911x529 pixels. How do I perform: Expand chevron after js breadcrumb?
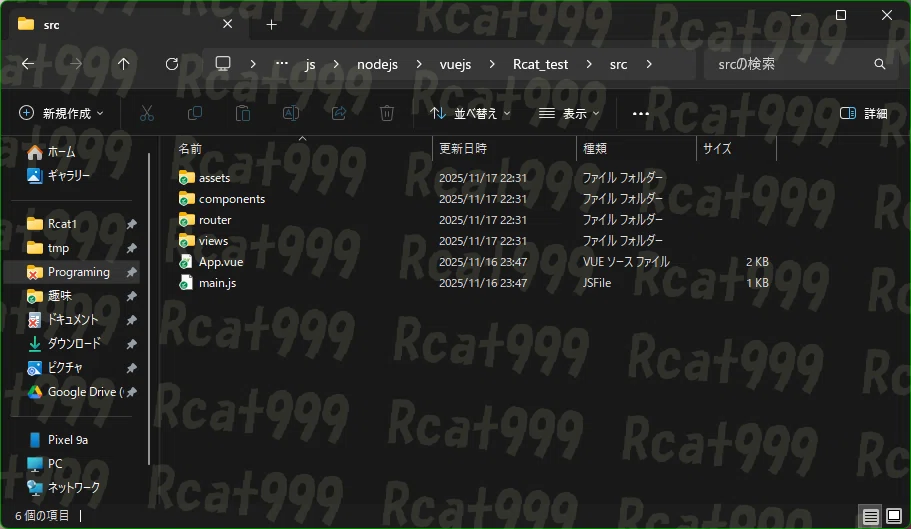coord(336,64)
